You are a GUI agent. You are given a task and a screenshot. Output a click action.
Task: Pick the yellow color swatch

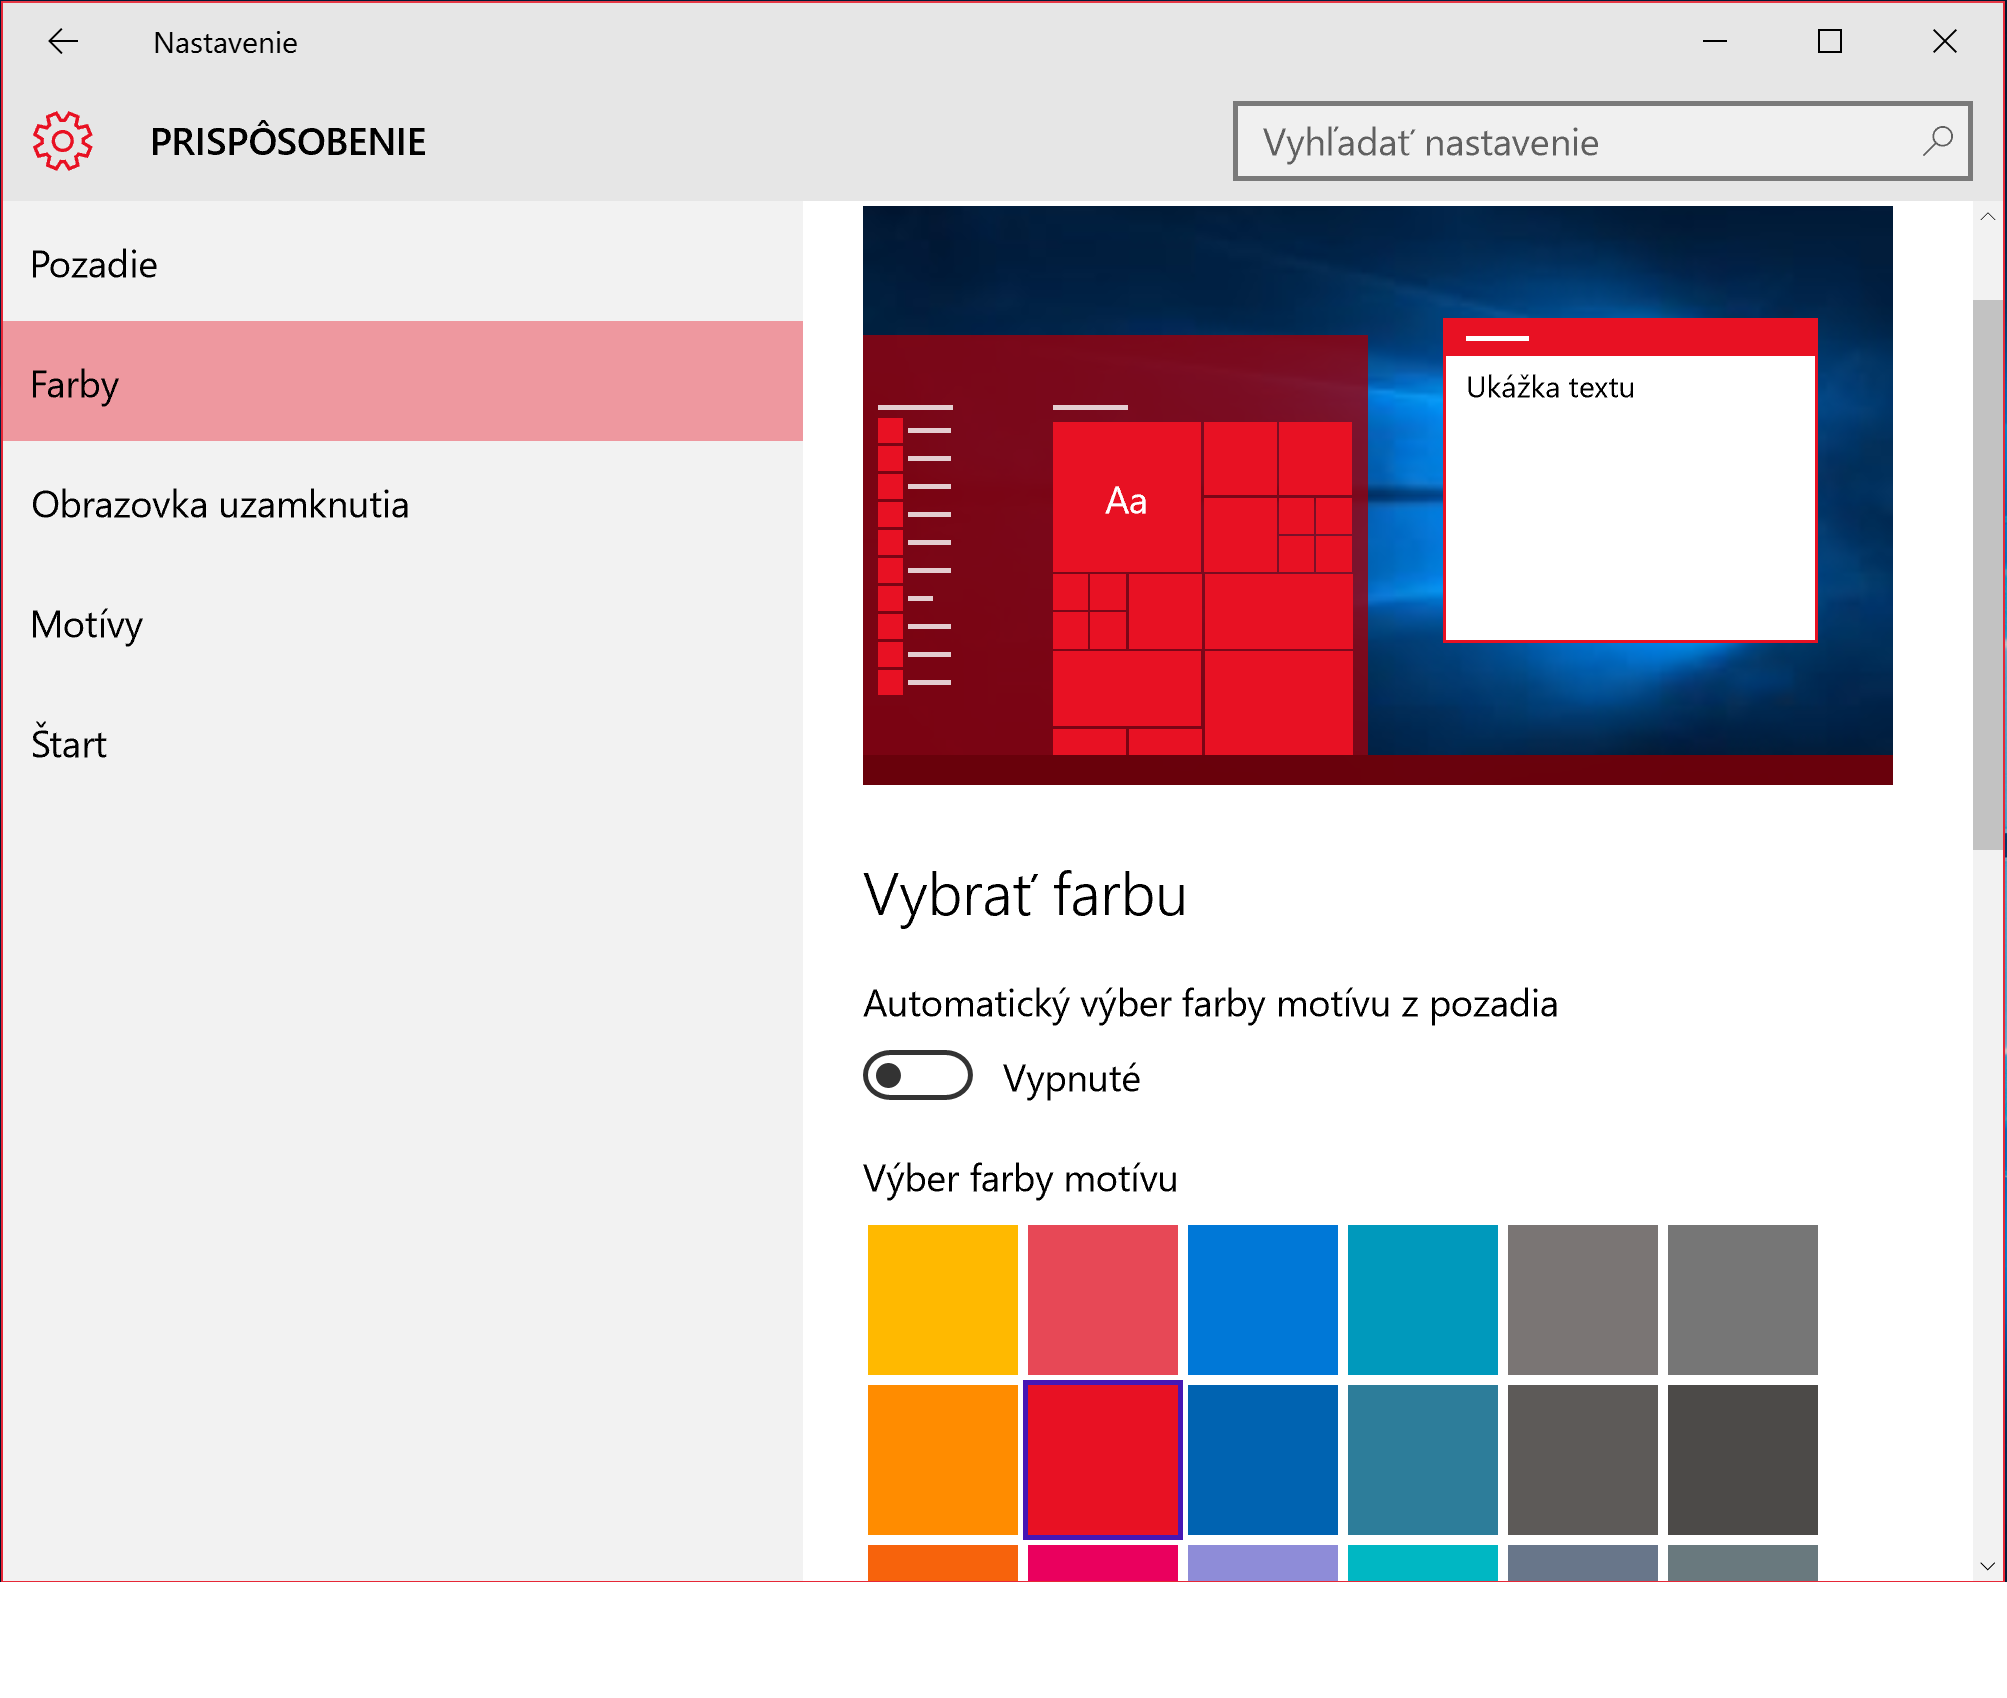(x=943, y=1300)
